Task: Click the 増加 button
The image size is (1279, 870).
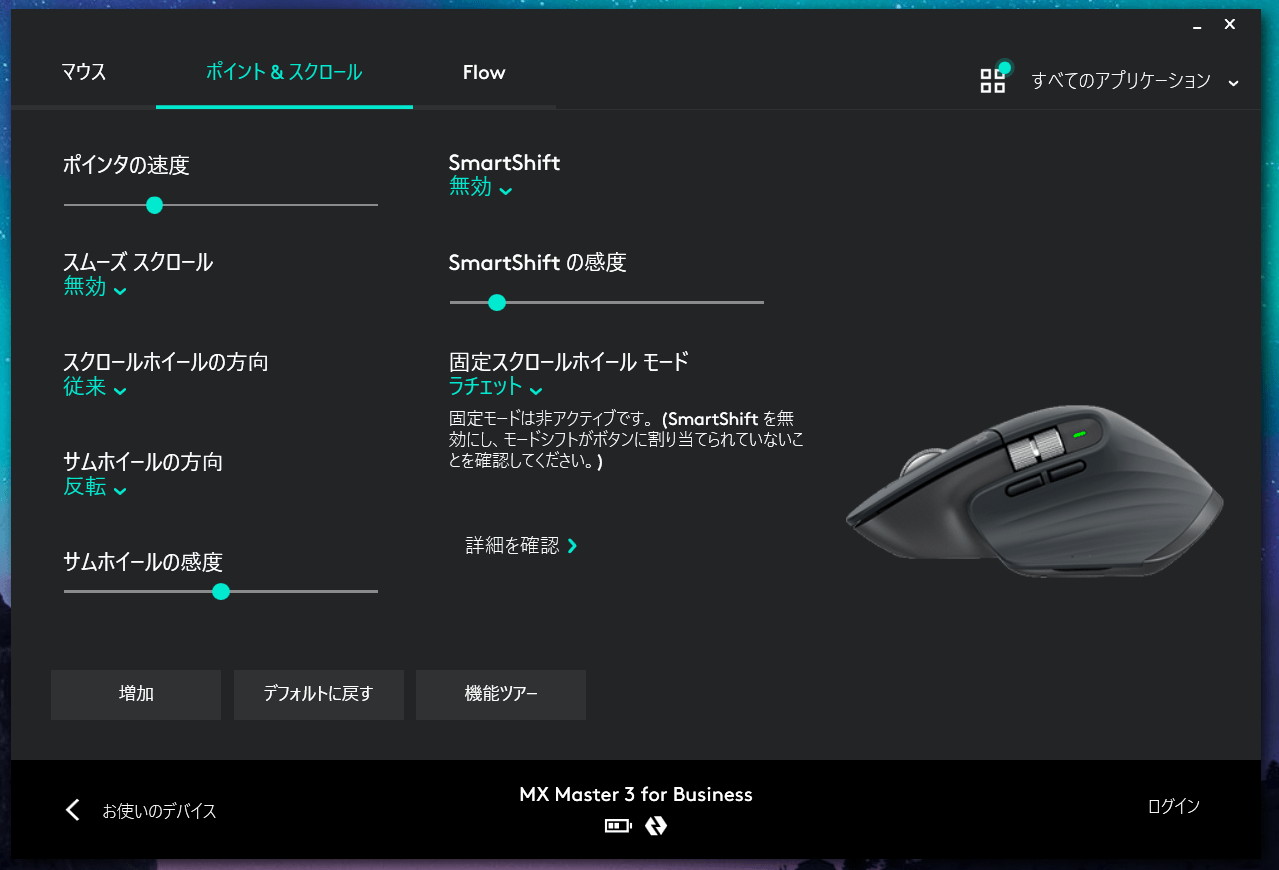Action: (x=136, y=694)
